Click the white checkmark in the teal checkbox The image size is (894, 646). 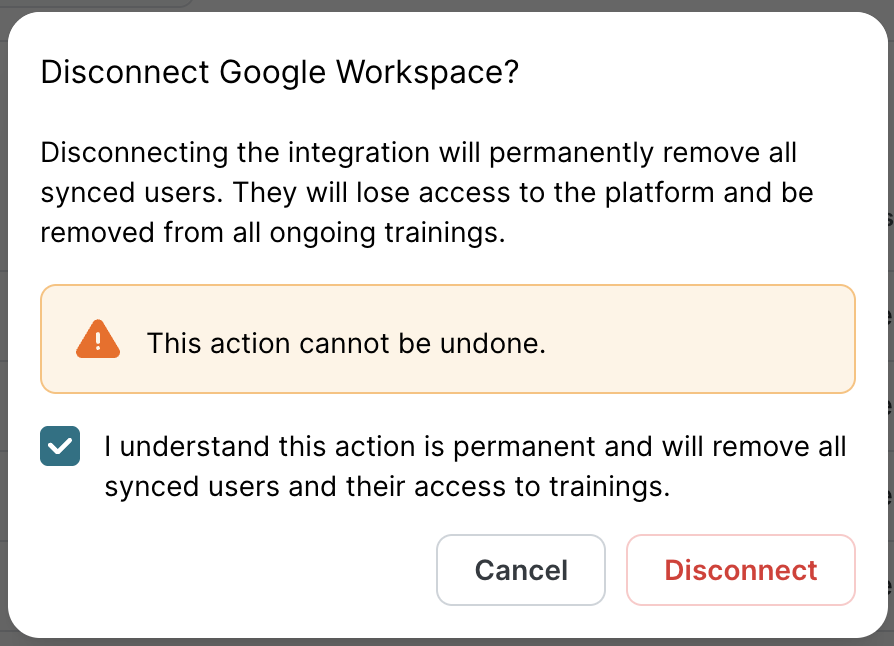click(60, 446)
